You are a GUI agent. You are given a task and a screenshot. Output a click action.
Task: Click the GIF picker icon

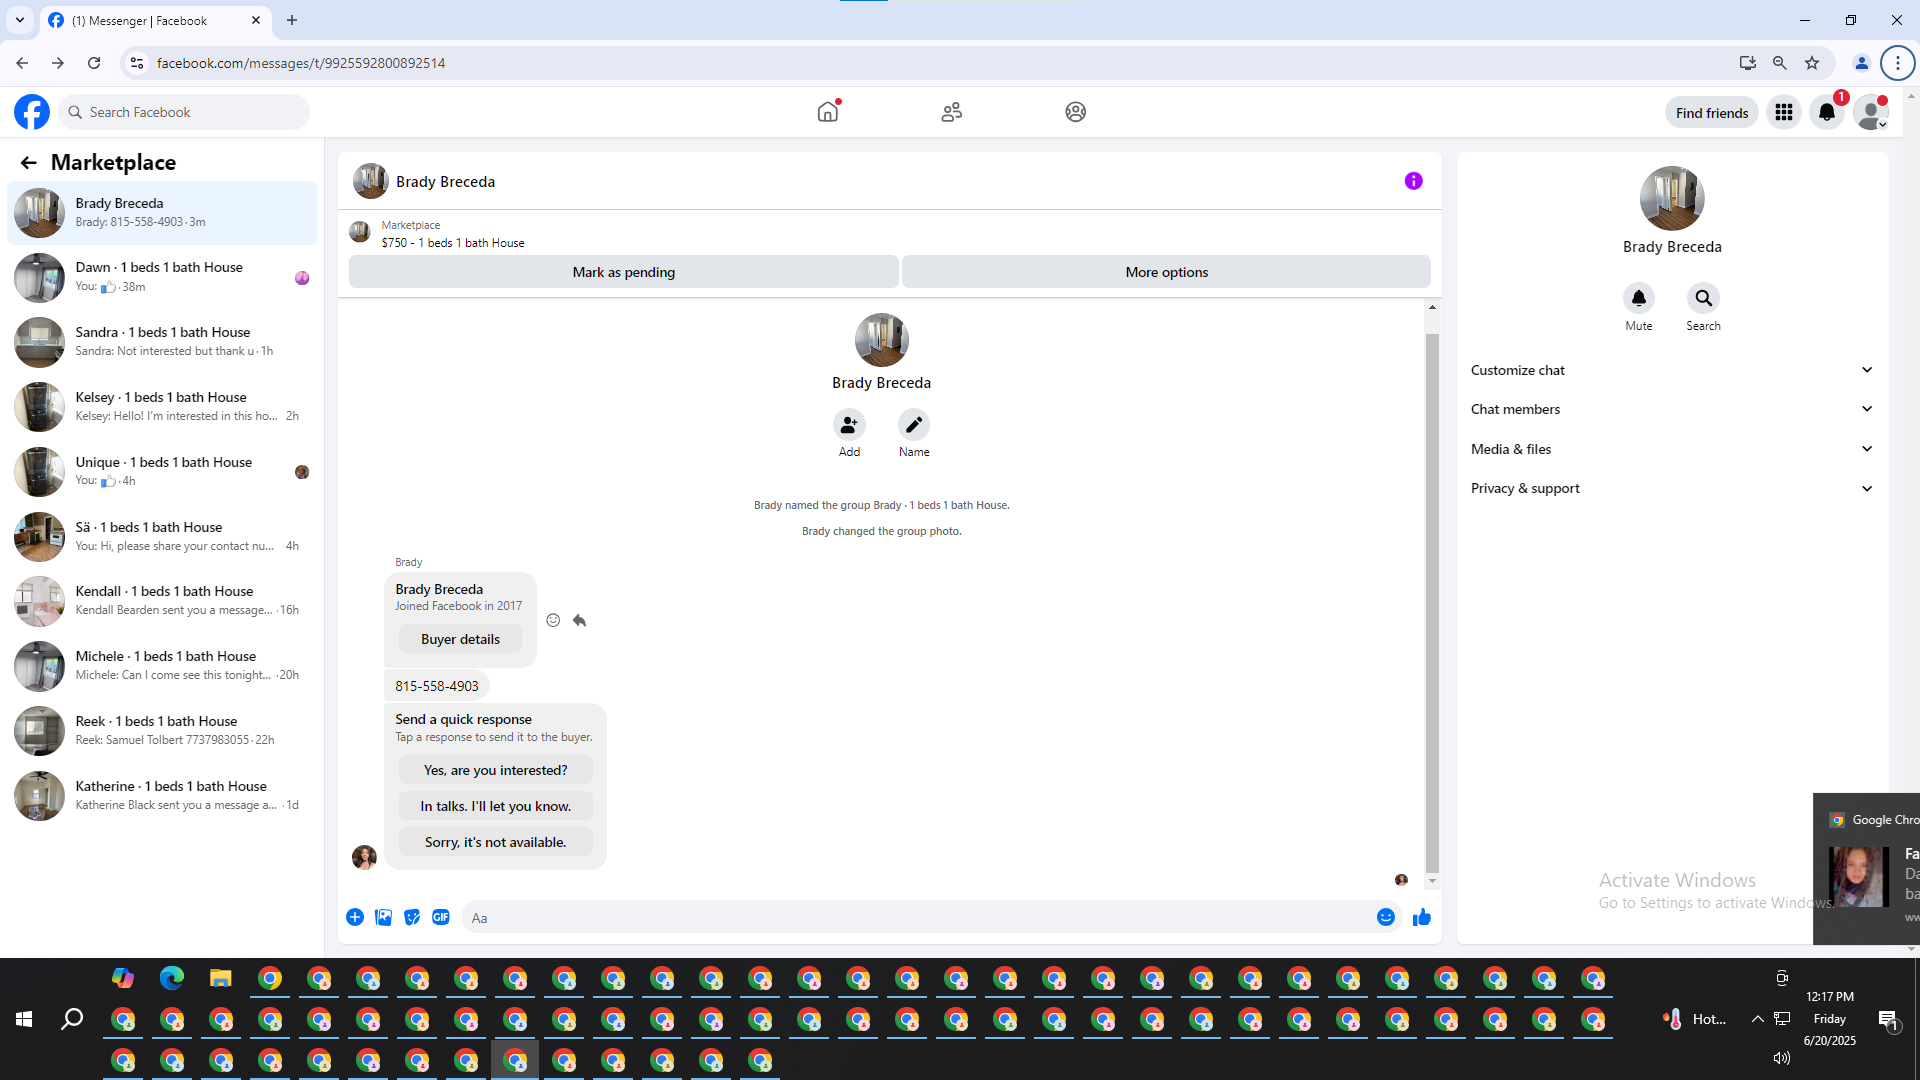(x=441, y=917)
